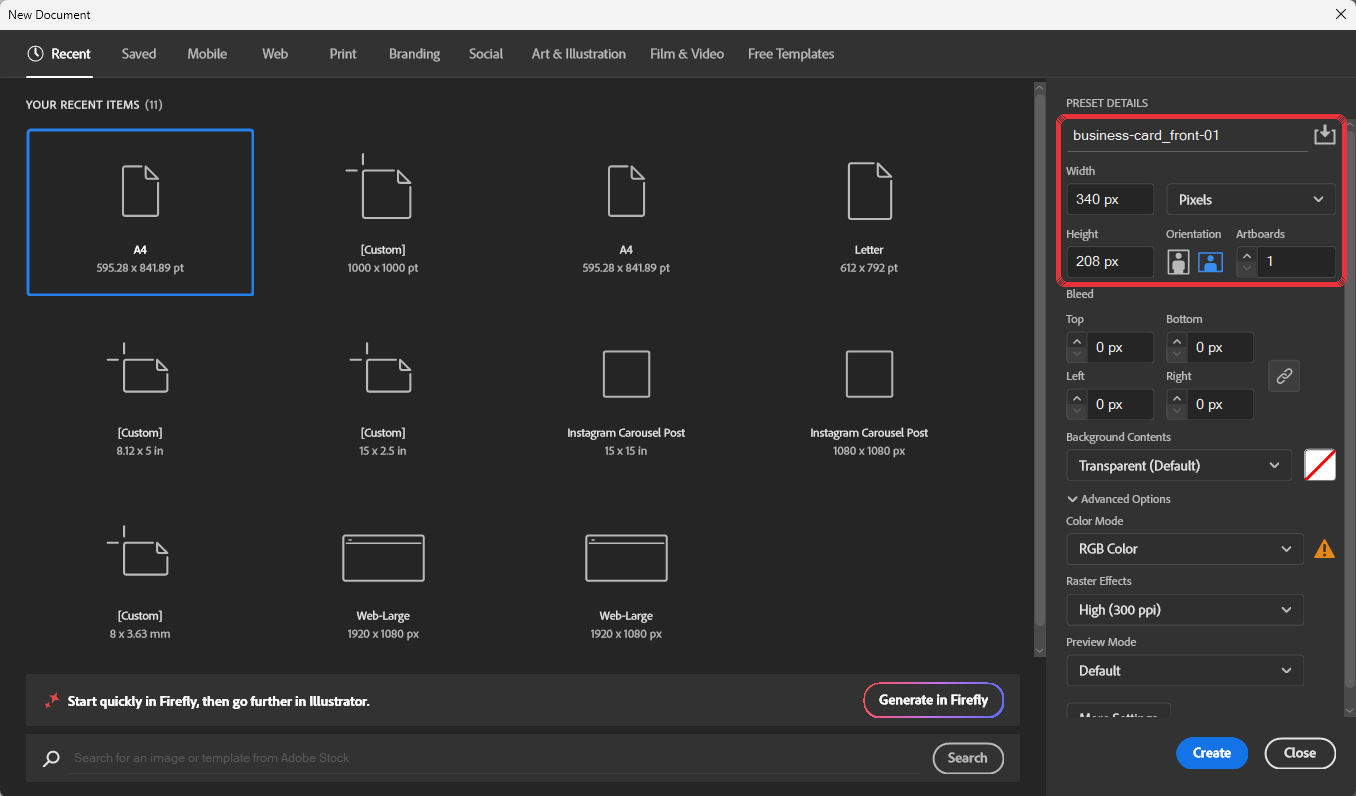Open the Free Templates tab
This screenshot has height=796, width=1356.
(x=791, y=54)
